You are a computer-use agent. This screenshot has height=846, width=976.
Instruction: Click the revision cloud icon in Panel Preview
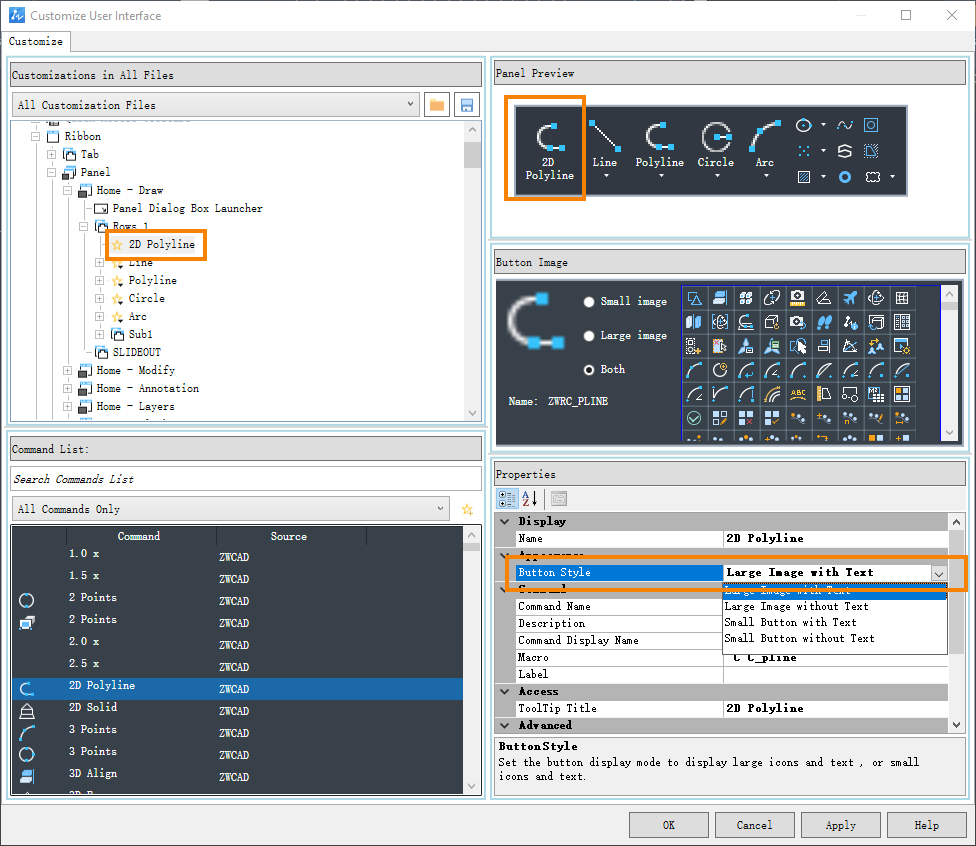point(873,177)
